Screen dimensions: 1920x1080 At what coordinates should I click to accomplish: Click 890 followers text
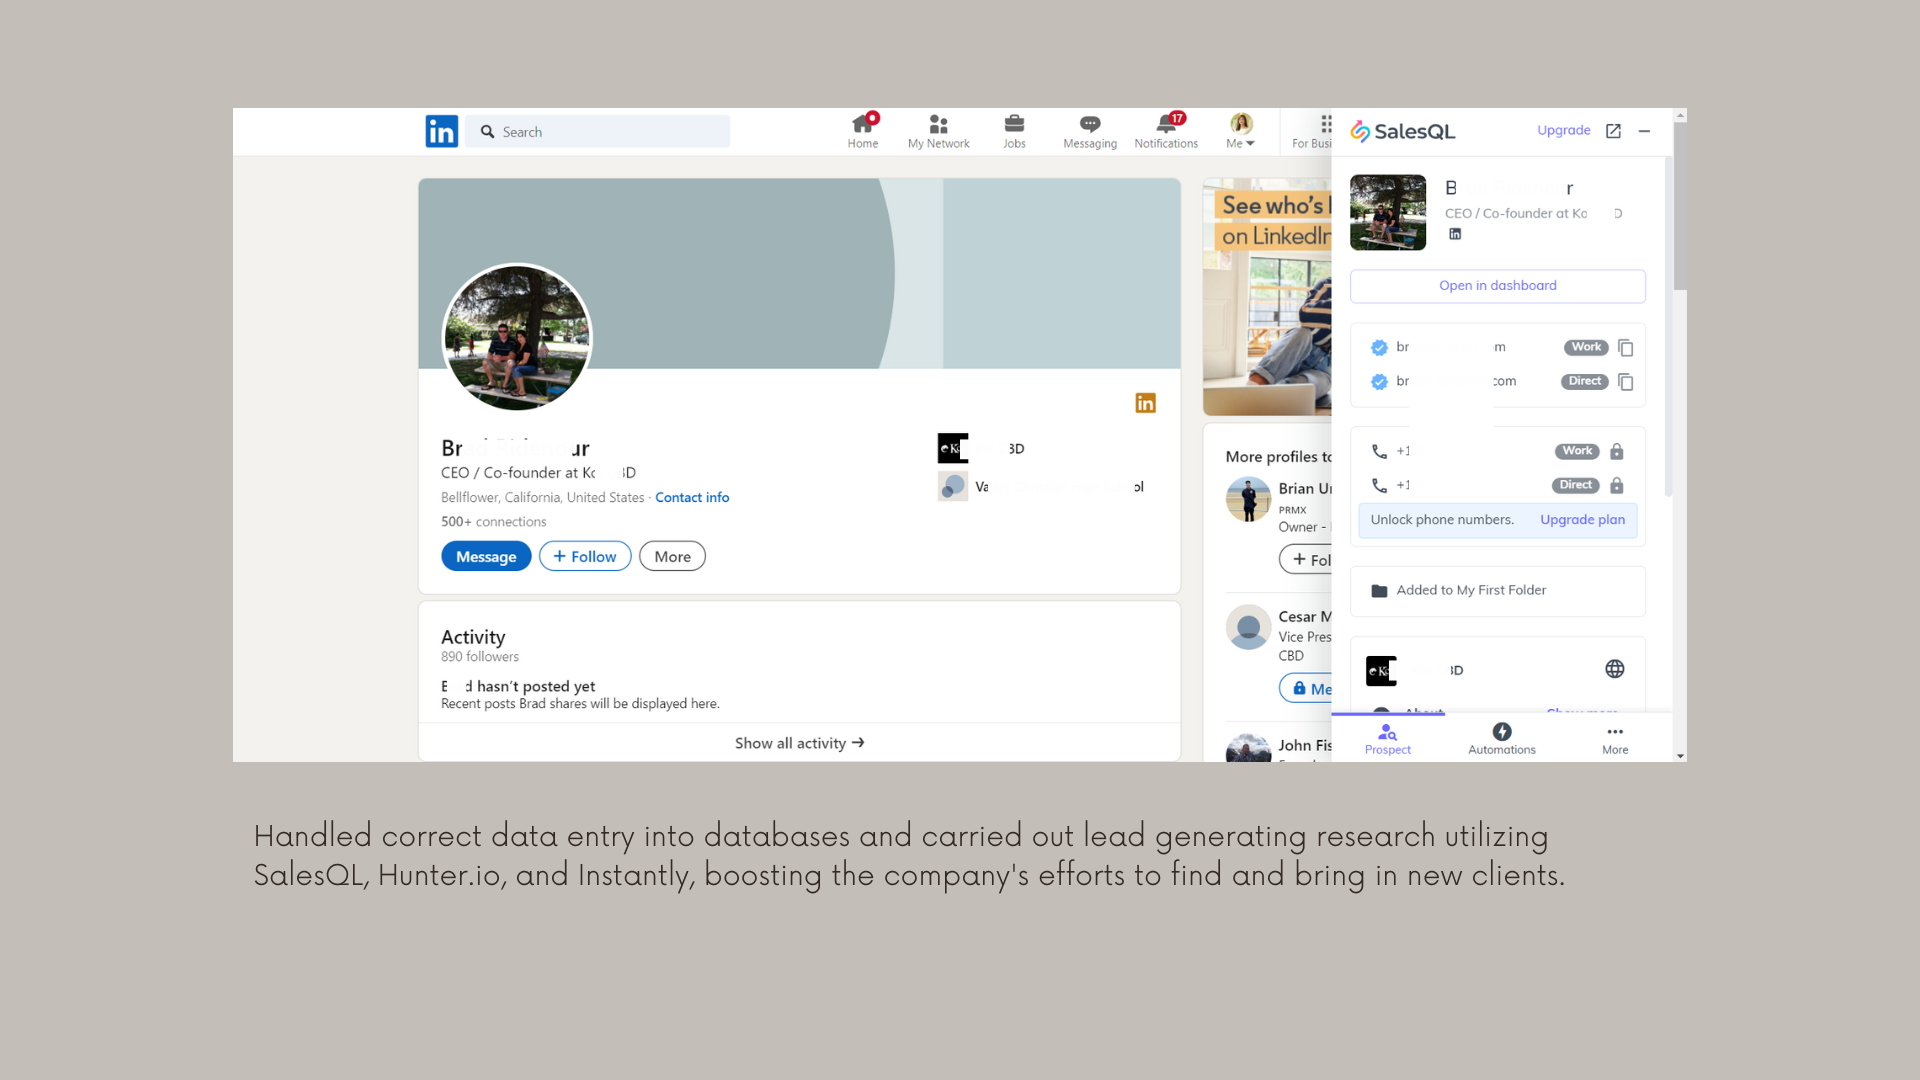pos(480,657)
